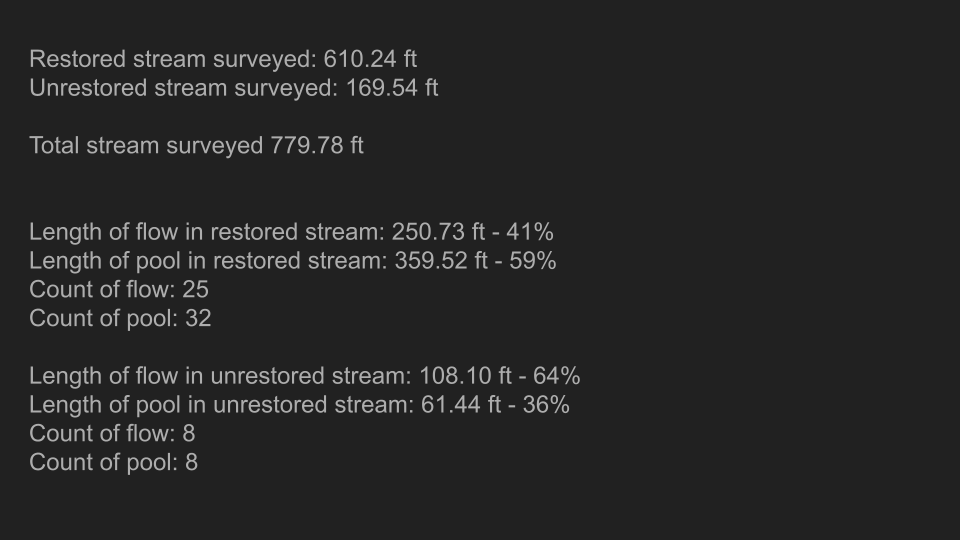960x540 pixels.
Task: Click the 'Length of flow in restored stream' line
Action: tap(291, 232)
